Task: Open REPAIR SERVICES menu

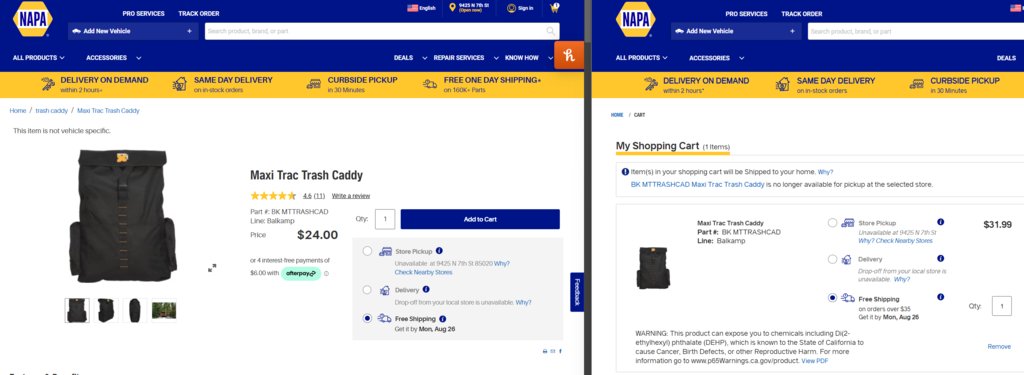Action: 466,57
